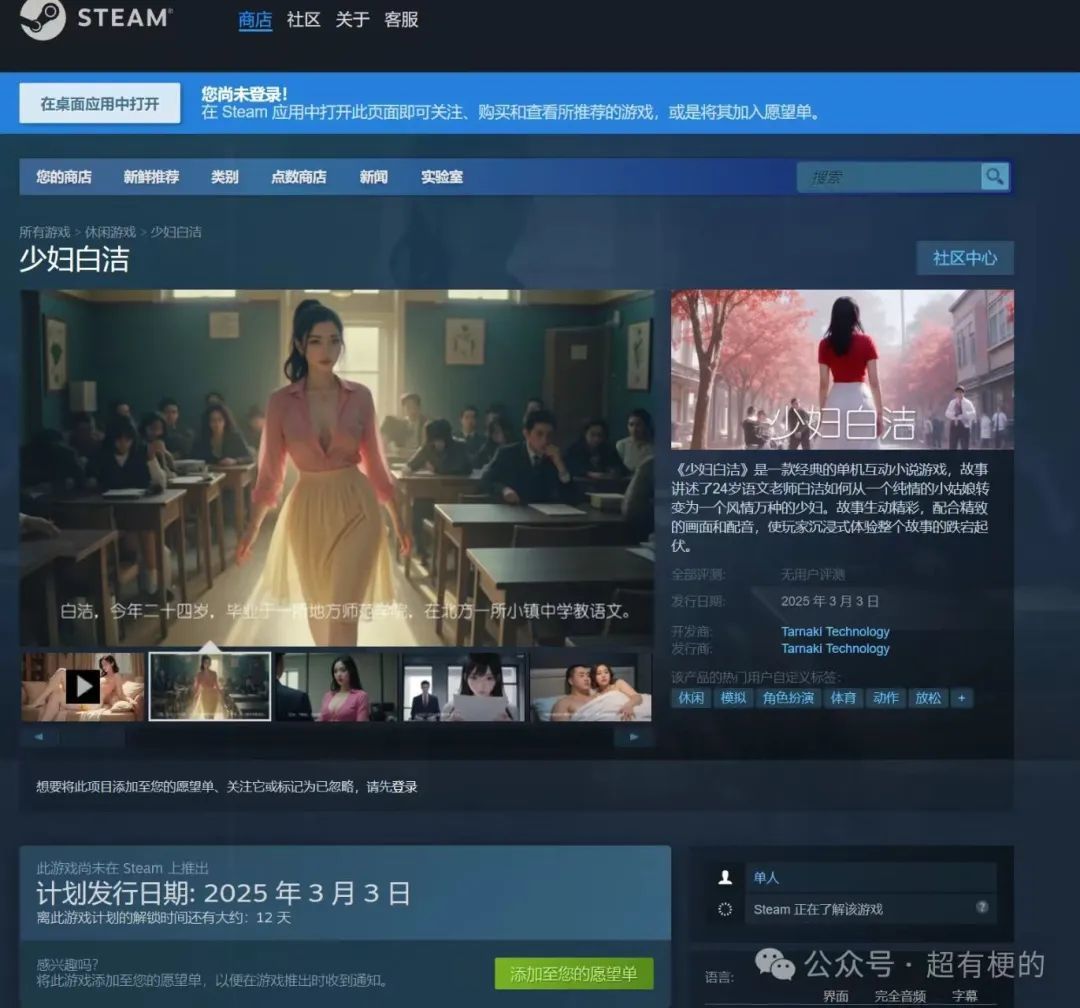1080x1008 pixels.
Task: Click the 休闲游戏 breadcrumb link
Action: (x=110, y=232)
